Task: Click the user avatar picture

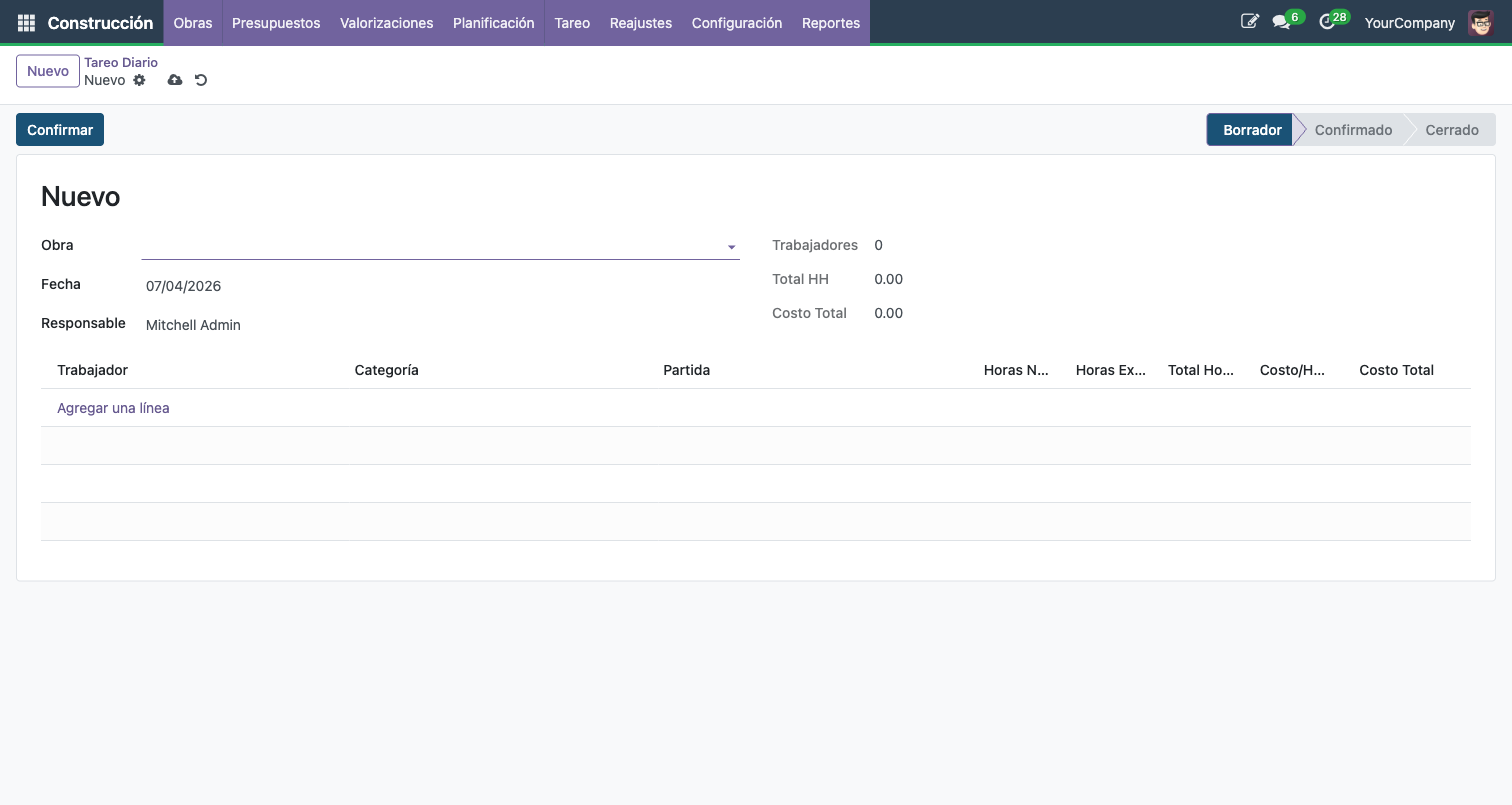Action: 1480,22
